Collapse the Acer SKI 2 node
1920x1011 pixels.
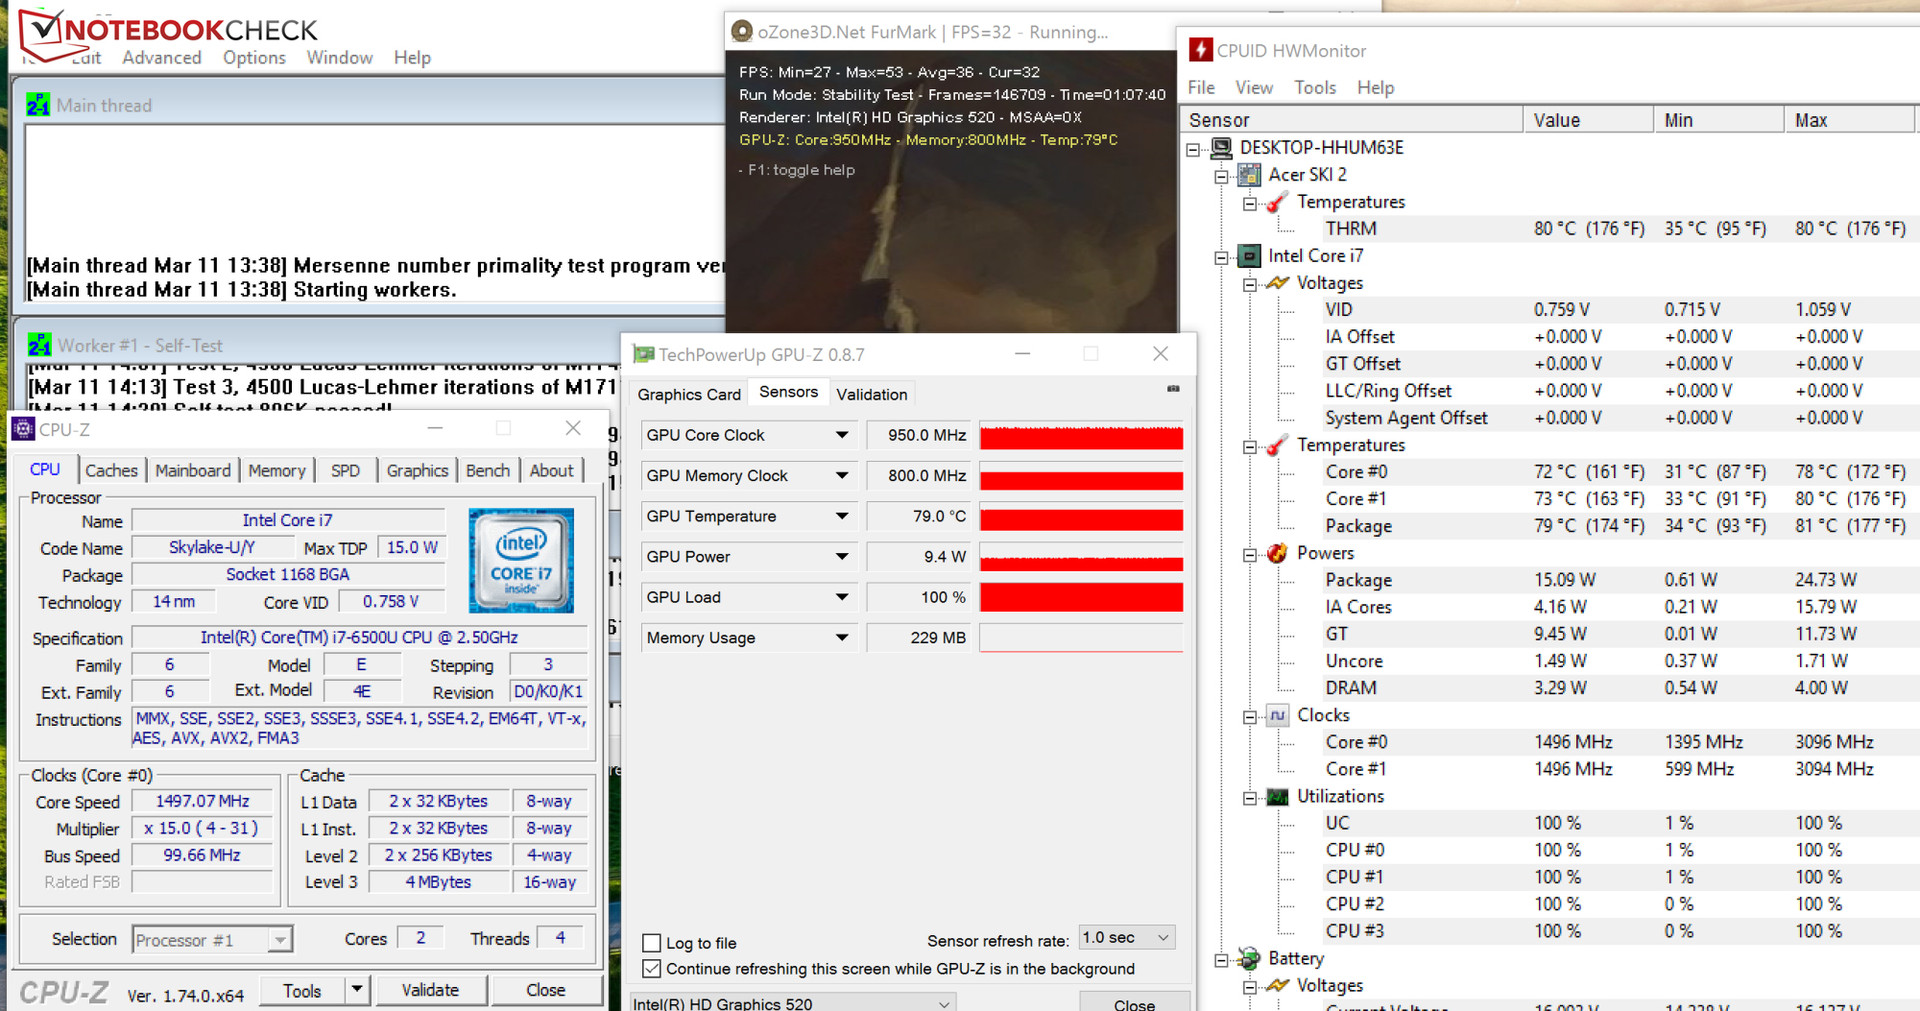click(x=1221, y=177)
